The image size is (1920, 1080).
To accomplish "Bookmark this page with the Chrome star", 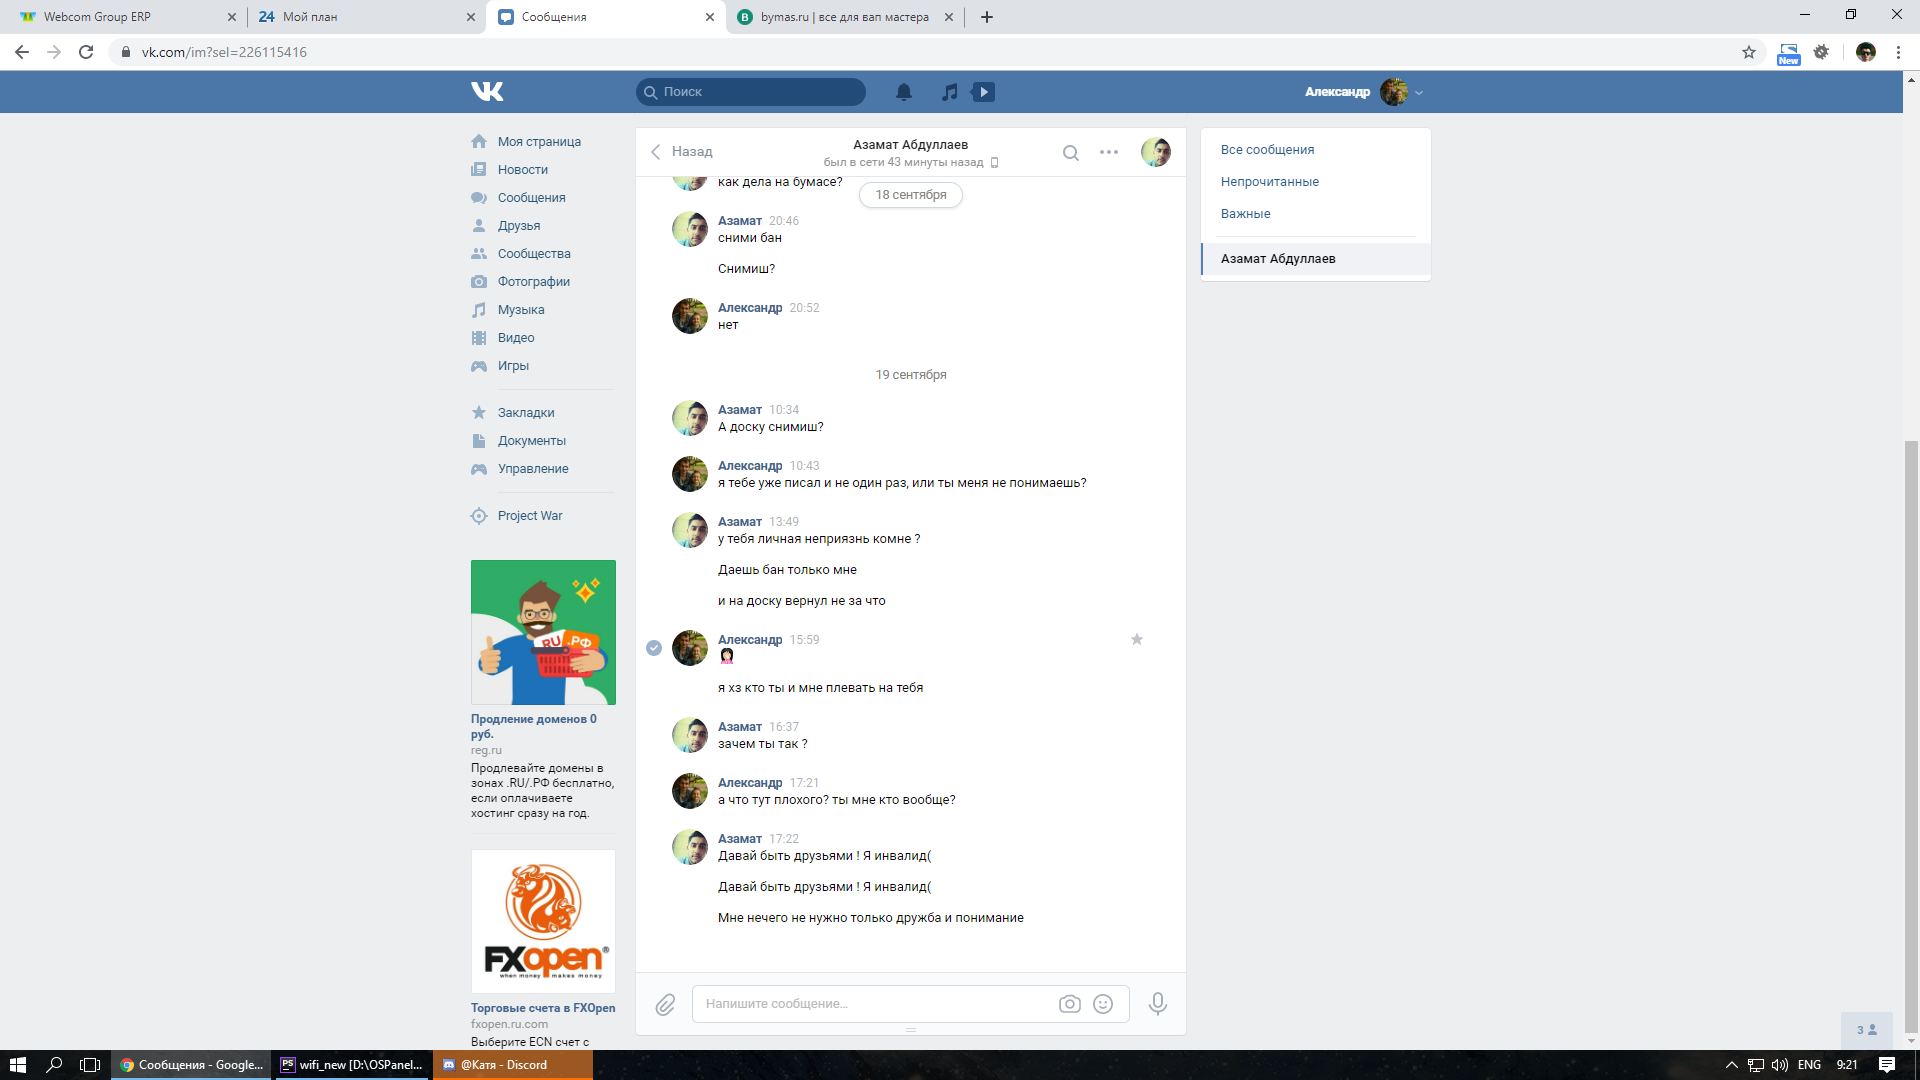I will pyautogui.click(x=1748, y=52).
